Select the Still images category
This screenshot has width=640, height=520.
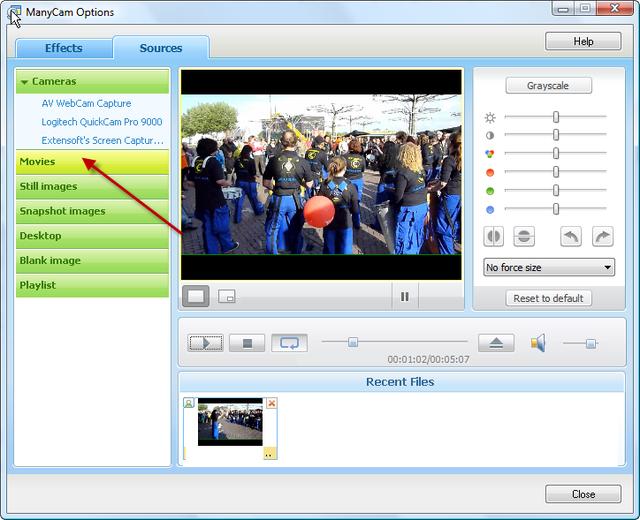pyautogui.click(x=92, y=187)
